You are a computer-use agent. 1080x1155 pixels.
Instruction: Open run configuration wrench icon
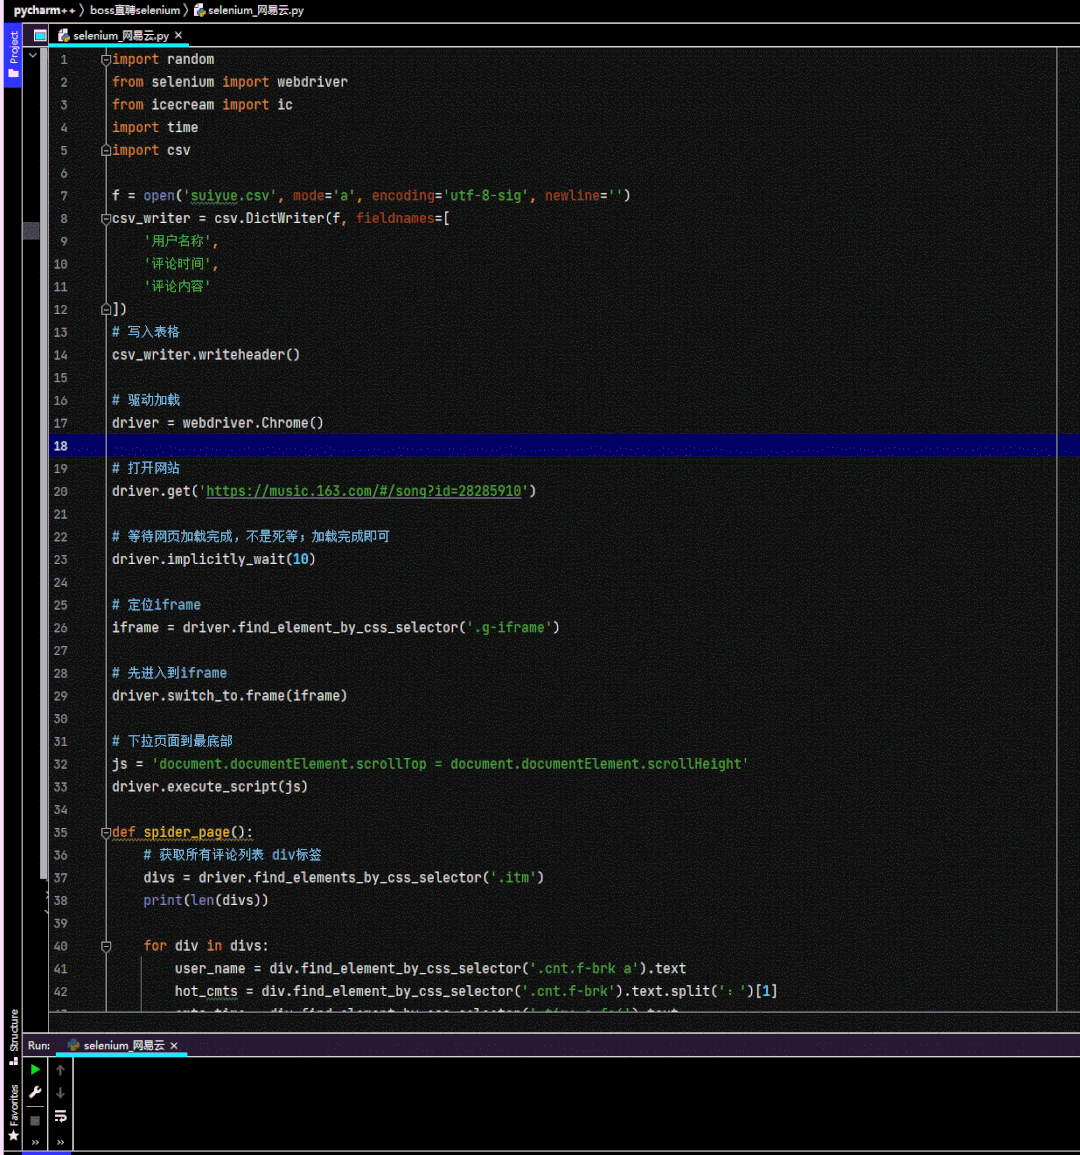point(35,1092)
